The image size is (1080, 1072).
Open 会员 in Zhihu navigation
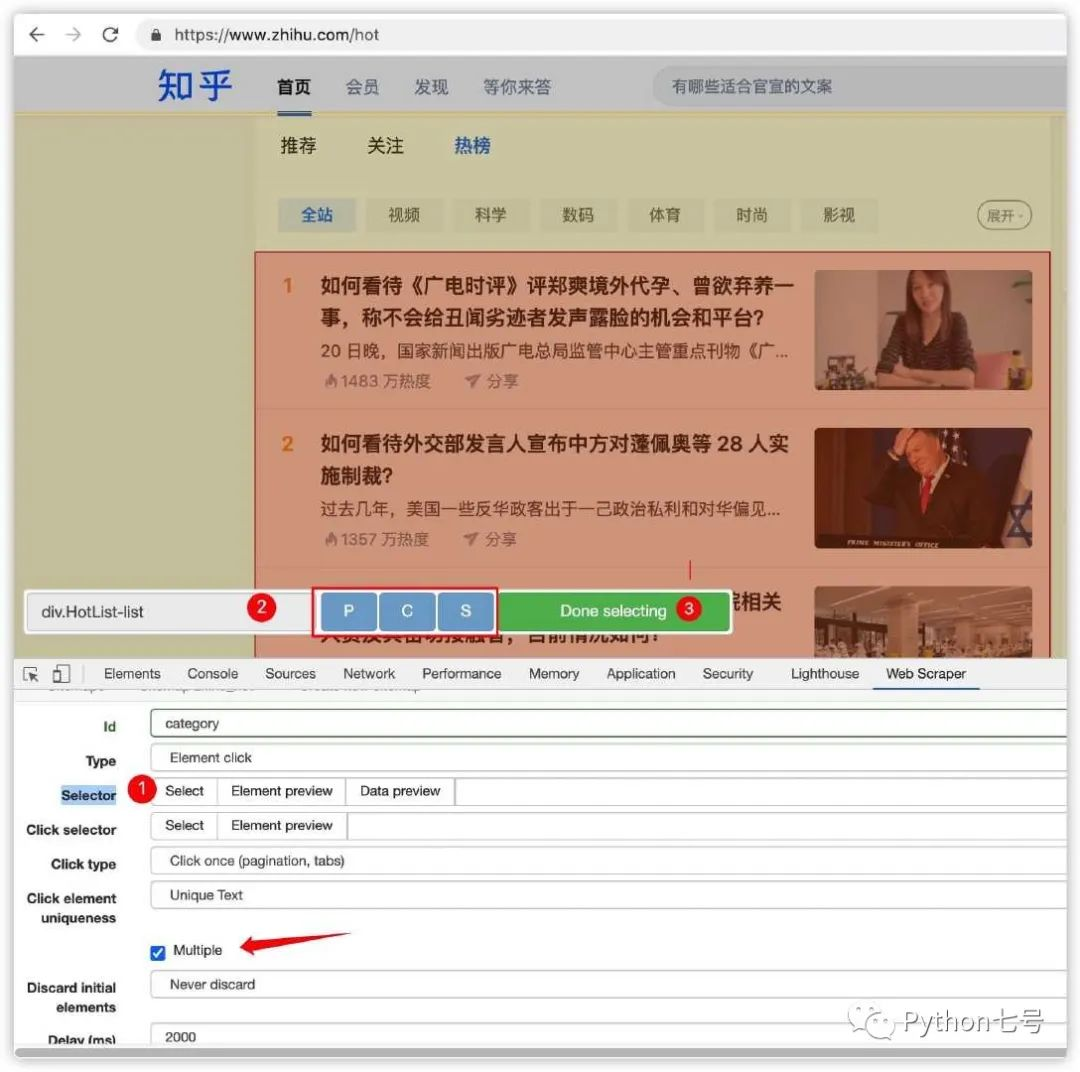pos(362,87)
